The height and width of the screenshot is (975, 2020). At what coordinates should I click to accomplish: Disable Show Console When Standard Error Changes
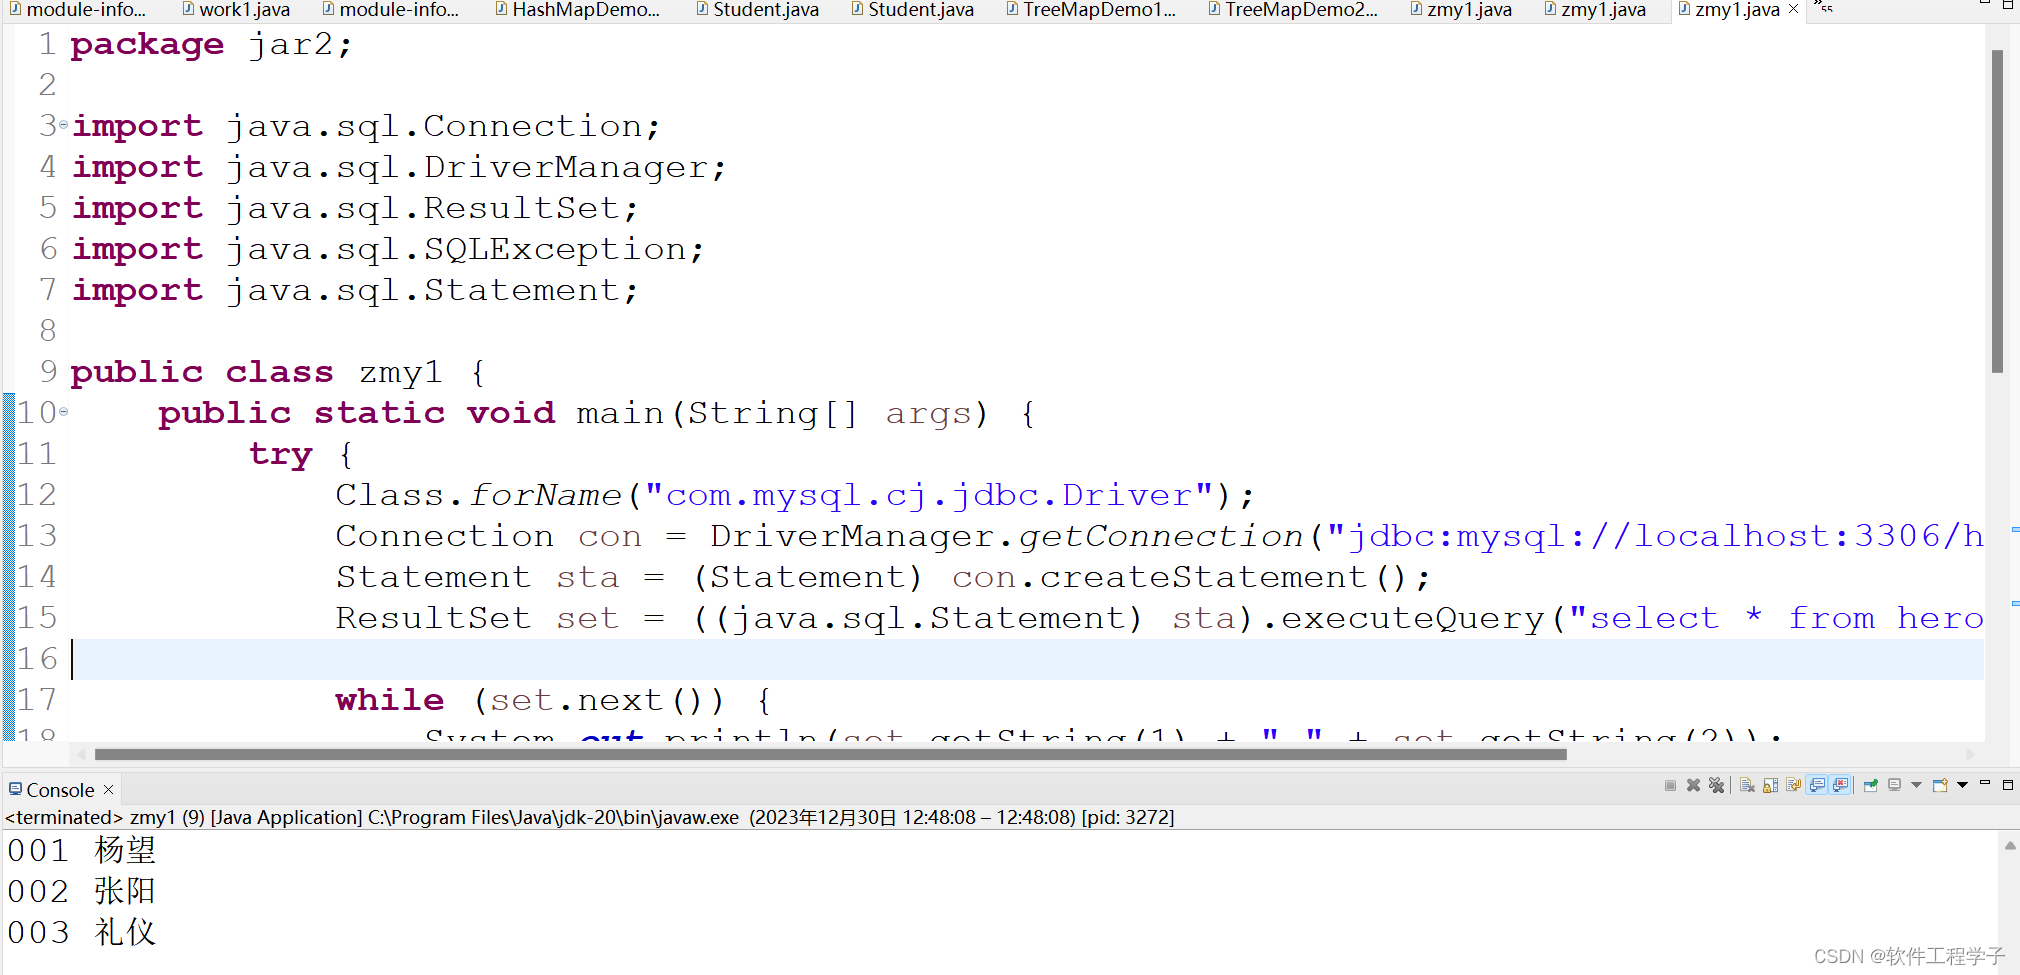point(1840,786)
